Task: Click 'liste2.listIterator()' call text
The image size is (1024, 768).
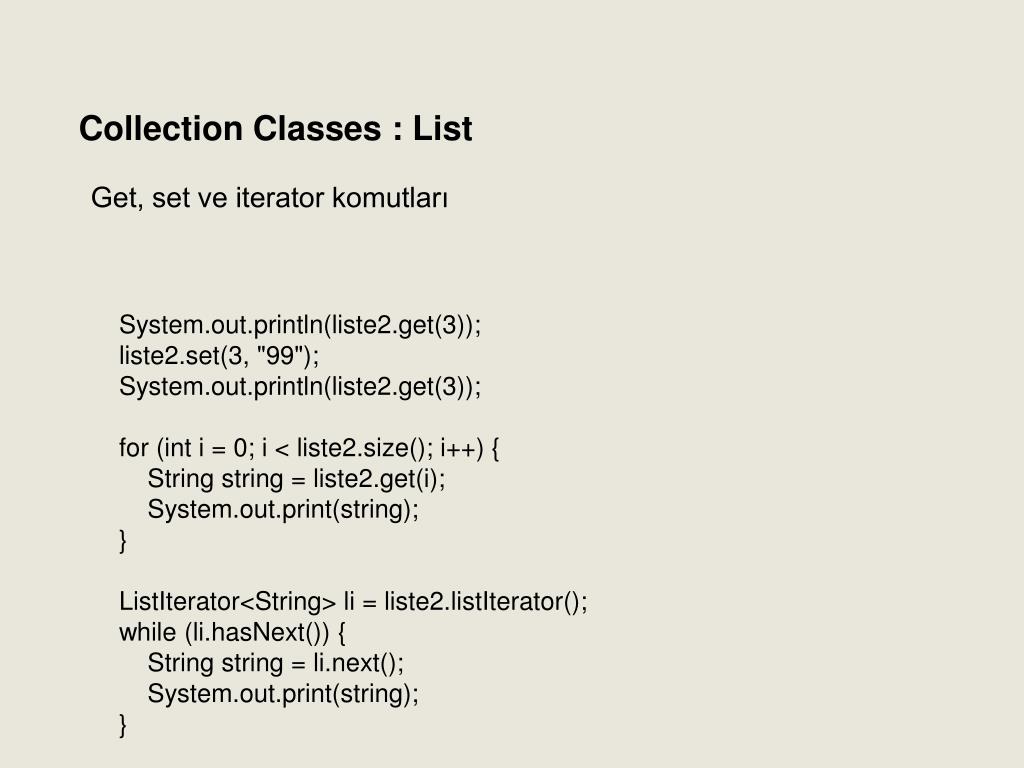Action: point(483,601)
